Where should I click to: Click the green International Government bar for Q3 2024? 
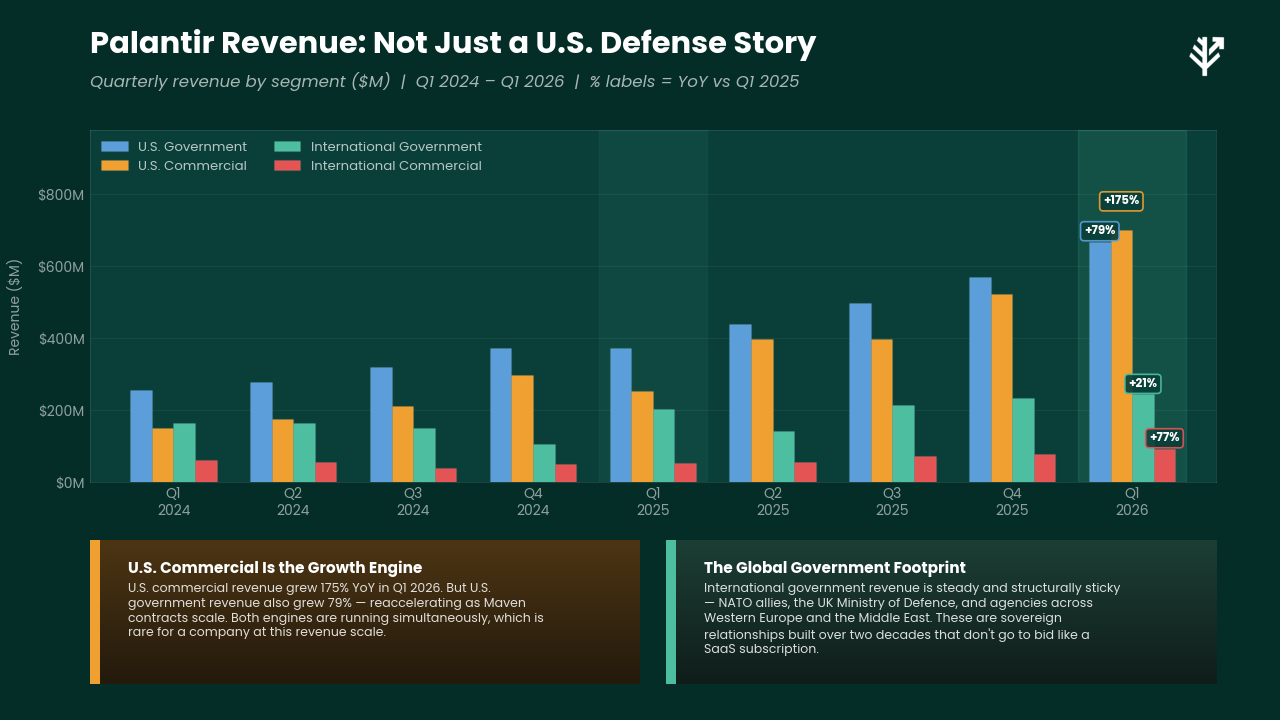pos(424,455)
